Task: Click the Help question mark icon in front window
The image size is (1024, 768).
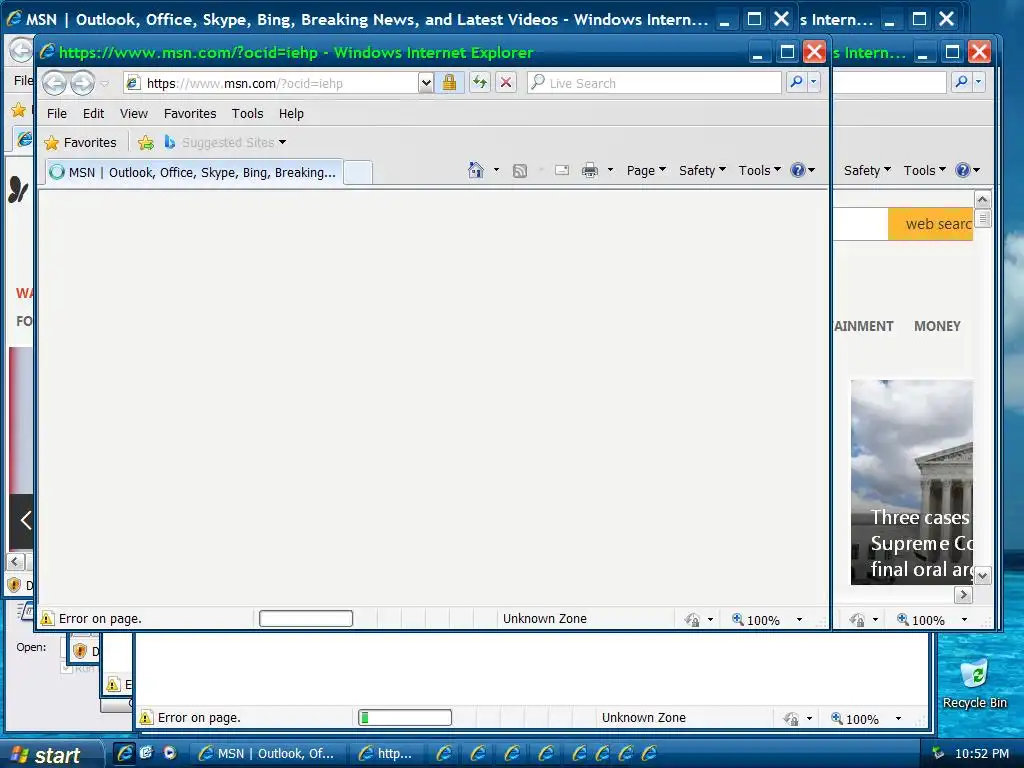Action: [x=797, y=170]
